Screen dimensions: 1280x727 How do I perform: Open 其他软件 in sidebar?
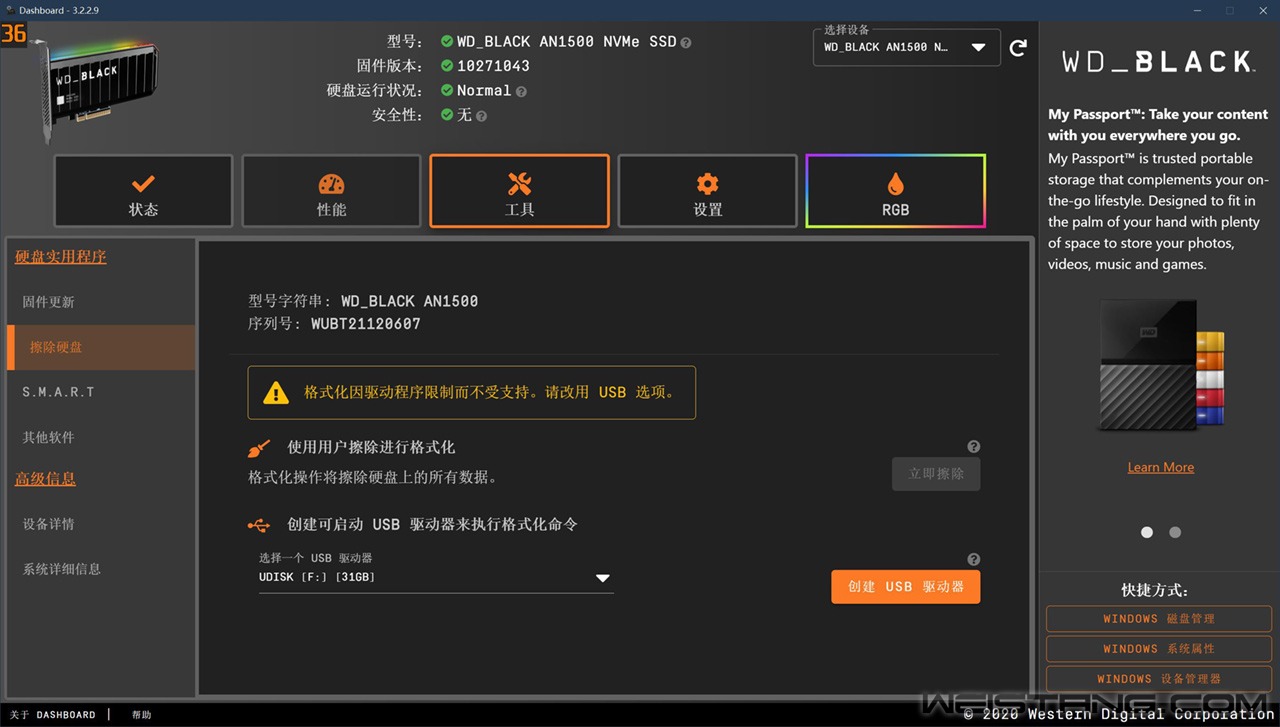pos(101,437)
